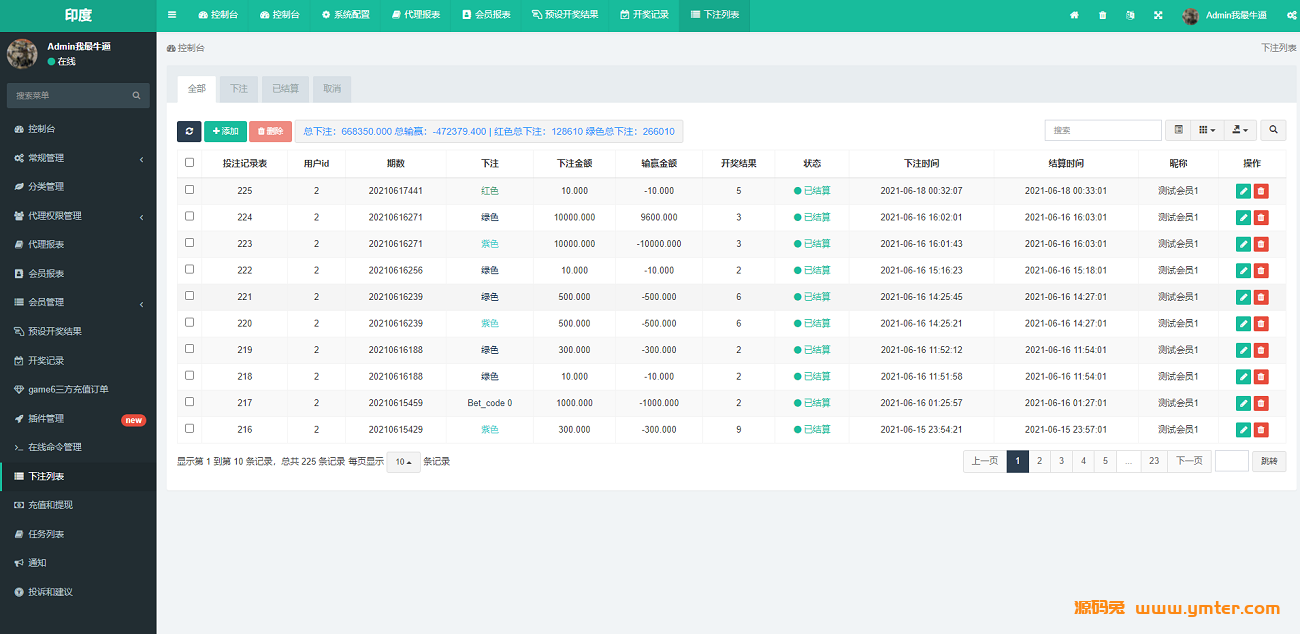Delete record 221 with the red trash icon
The width and height of the screenshot is (1300, 634).
tap(1261, 297)
